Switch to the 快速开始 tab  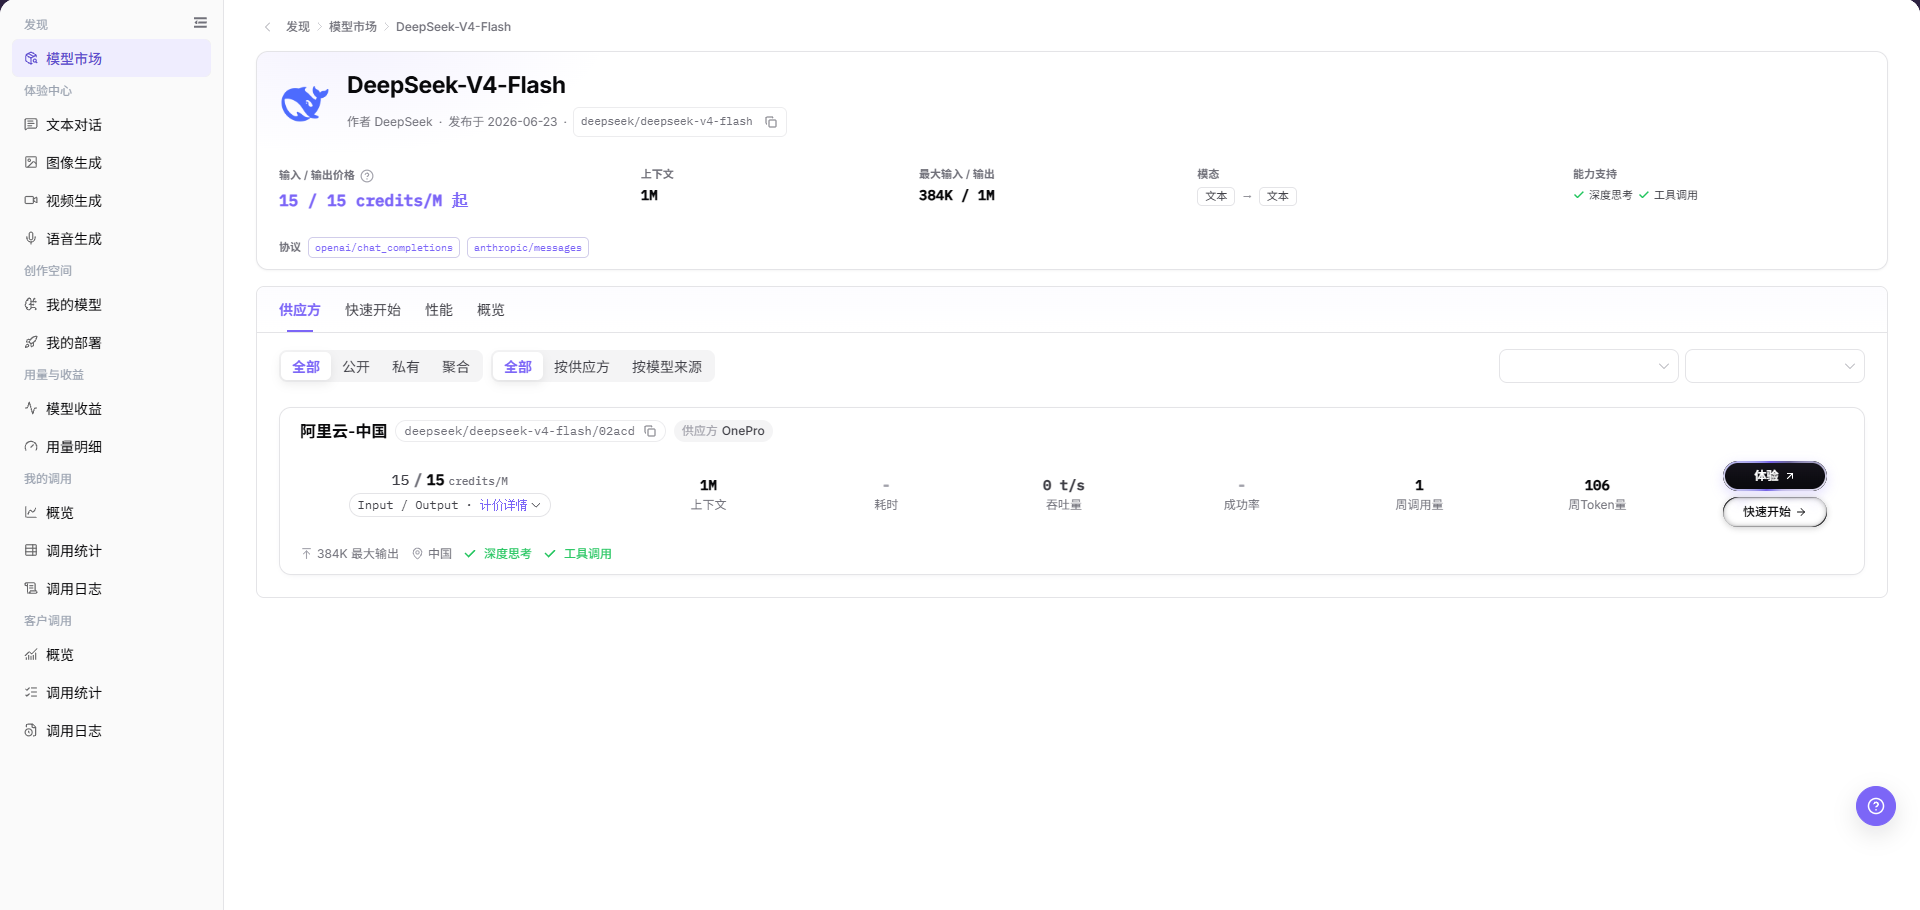(373, 310)
